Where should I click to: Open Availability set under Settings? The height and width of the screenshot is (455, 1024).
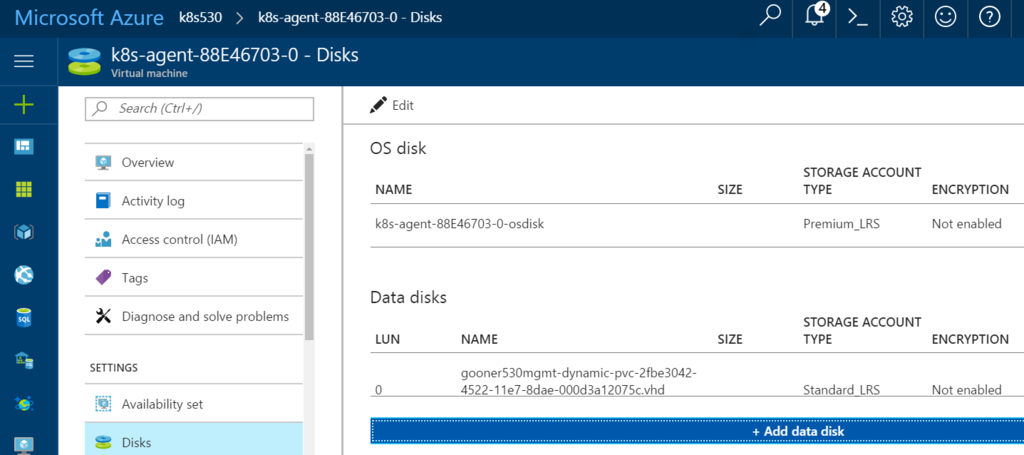(194, 404)
